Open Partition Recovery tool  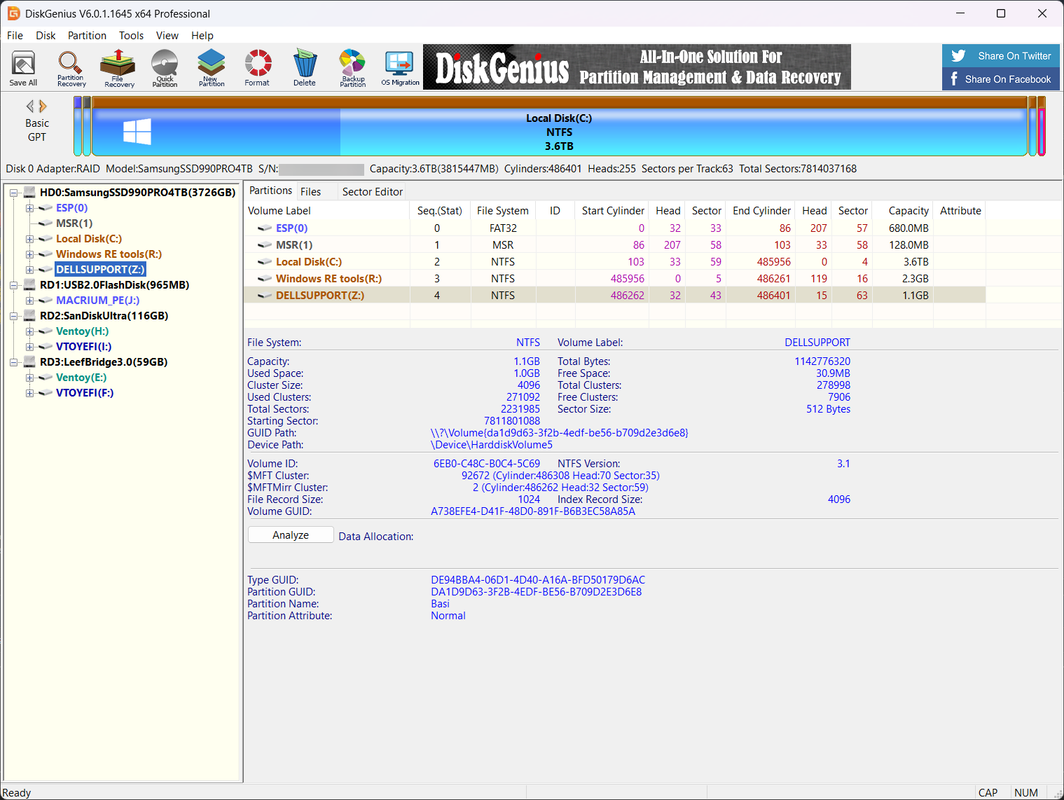pos(71,68)
